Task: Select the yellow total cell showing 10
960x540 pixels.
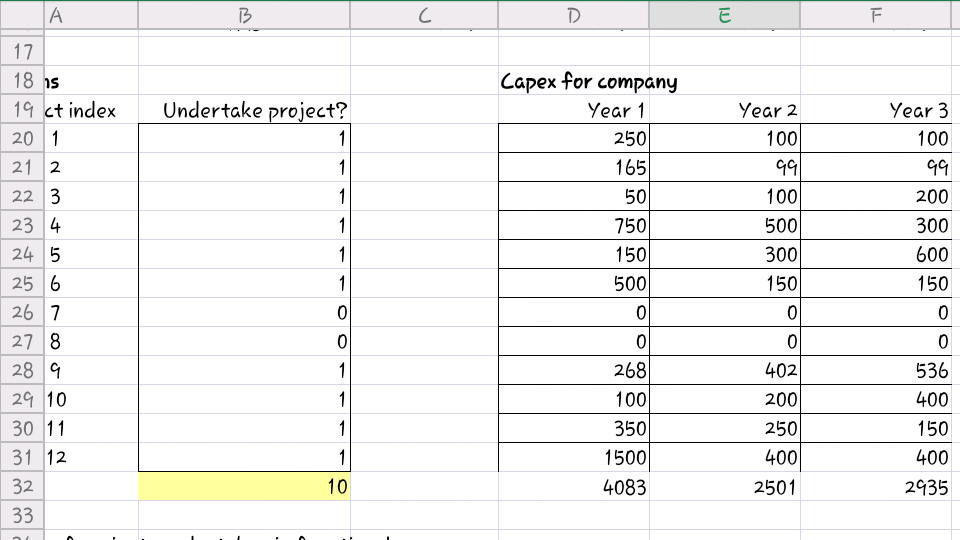Action: (244, 486)
